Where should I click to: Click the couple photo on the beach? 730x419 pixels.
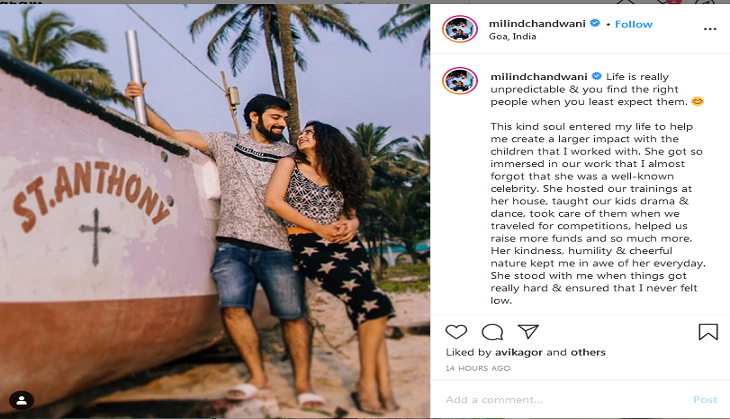(x=215, y=211)
